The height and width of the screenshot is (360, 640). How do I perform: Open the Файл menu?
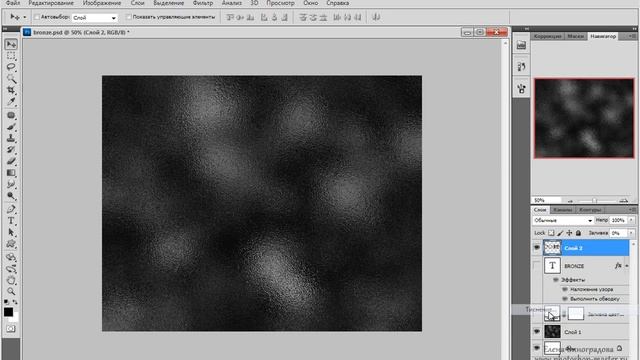[x=13, y=3]
